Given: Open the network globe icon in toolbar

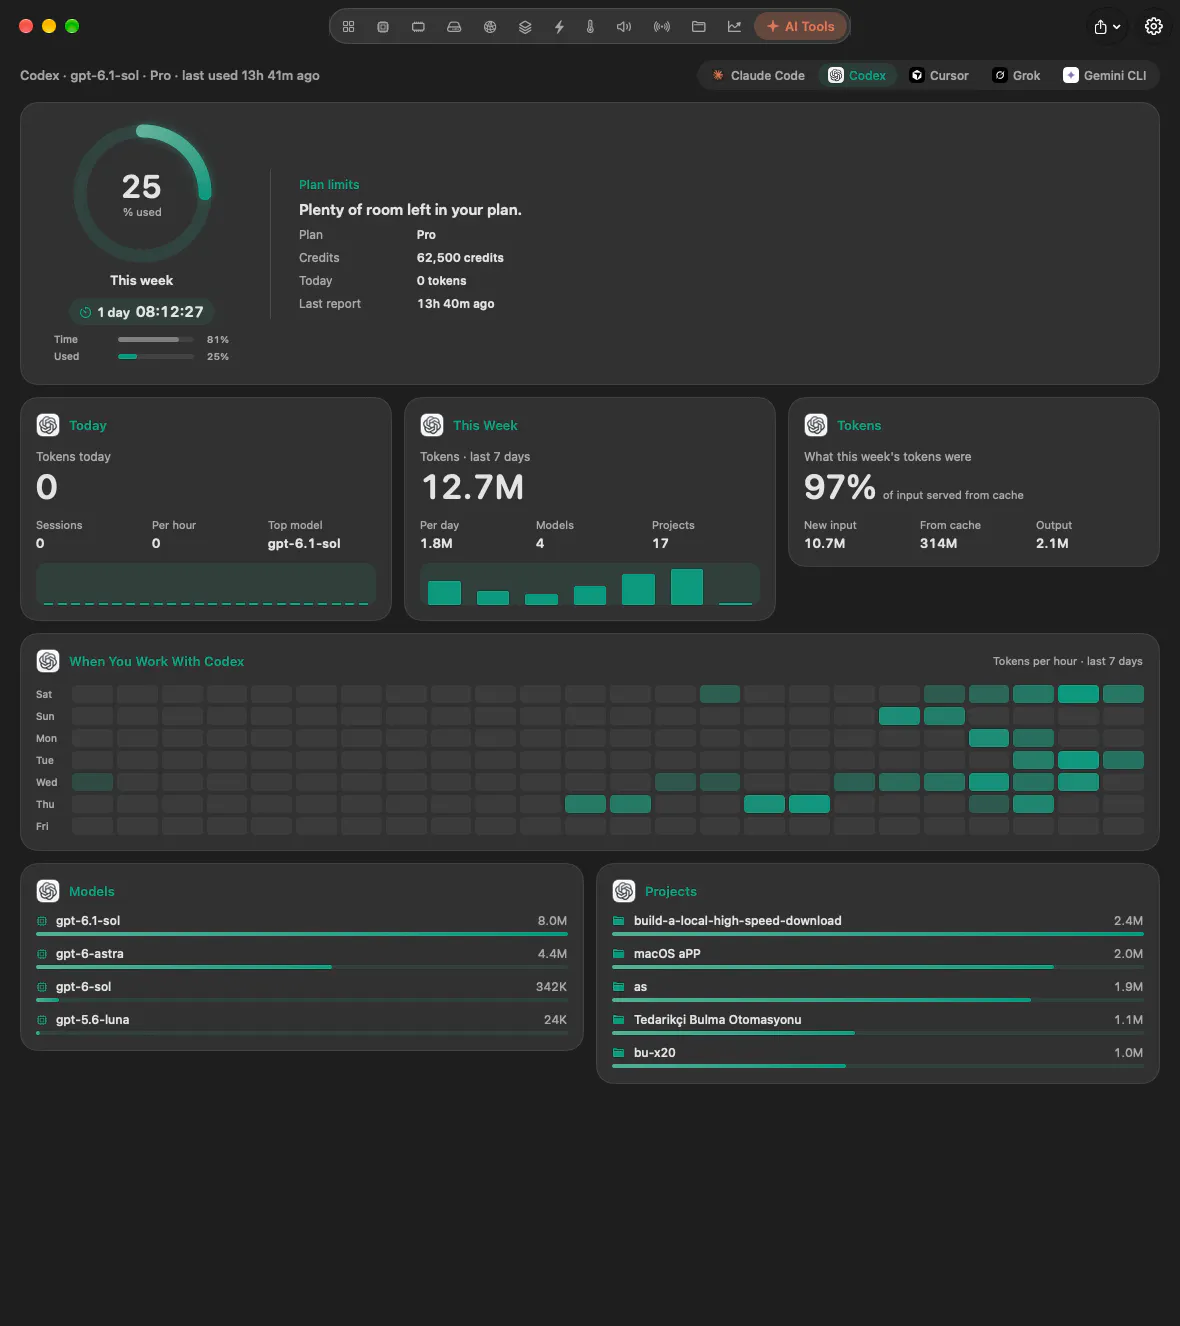Looking at the screenshot, I should click(x=490, y=27).
